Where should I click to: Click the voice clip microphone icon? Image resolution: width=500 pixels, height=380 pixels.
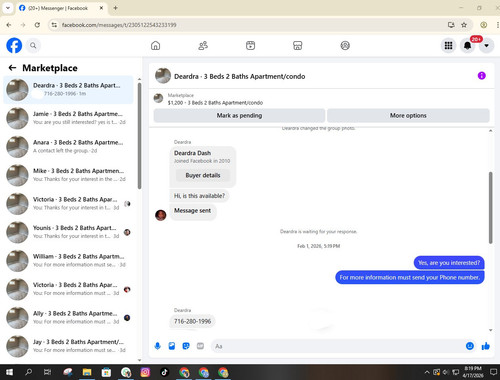(x=158, y=346)
